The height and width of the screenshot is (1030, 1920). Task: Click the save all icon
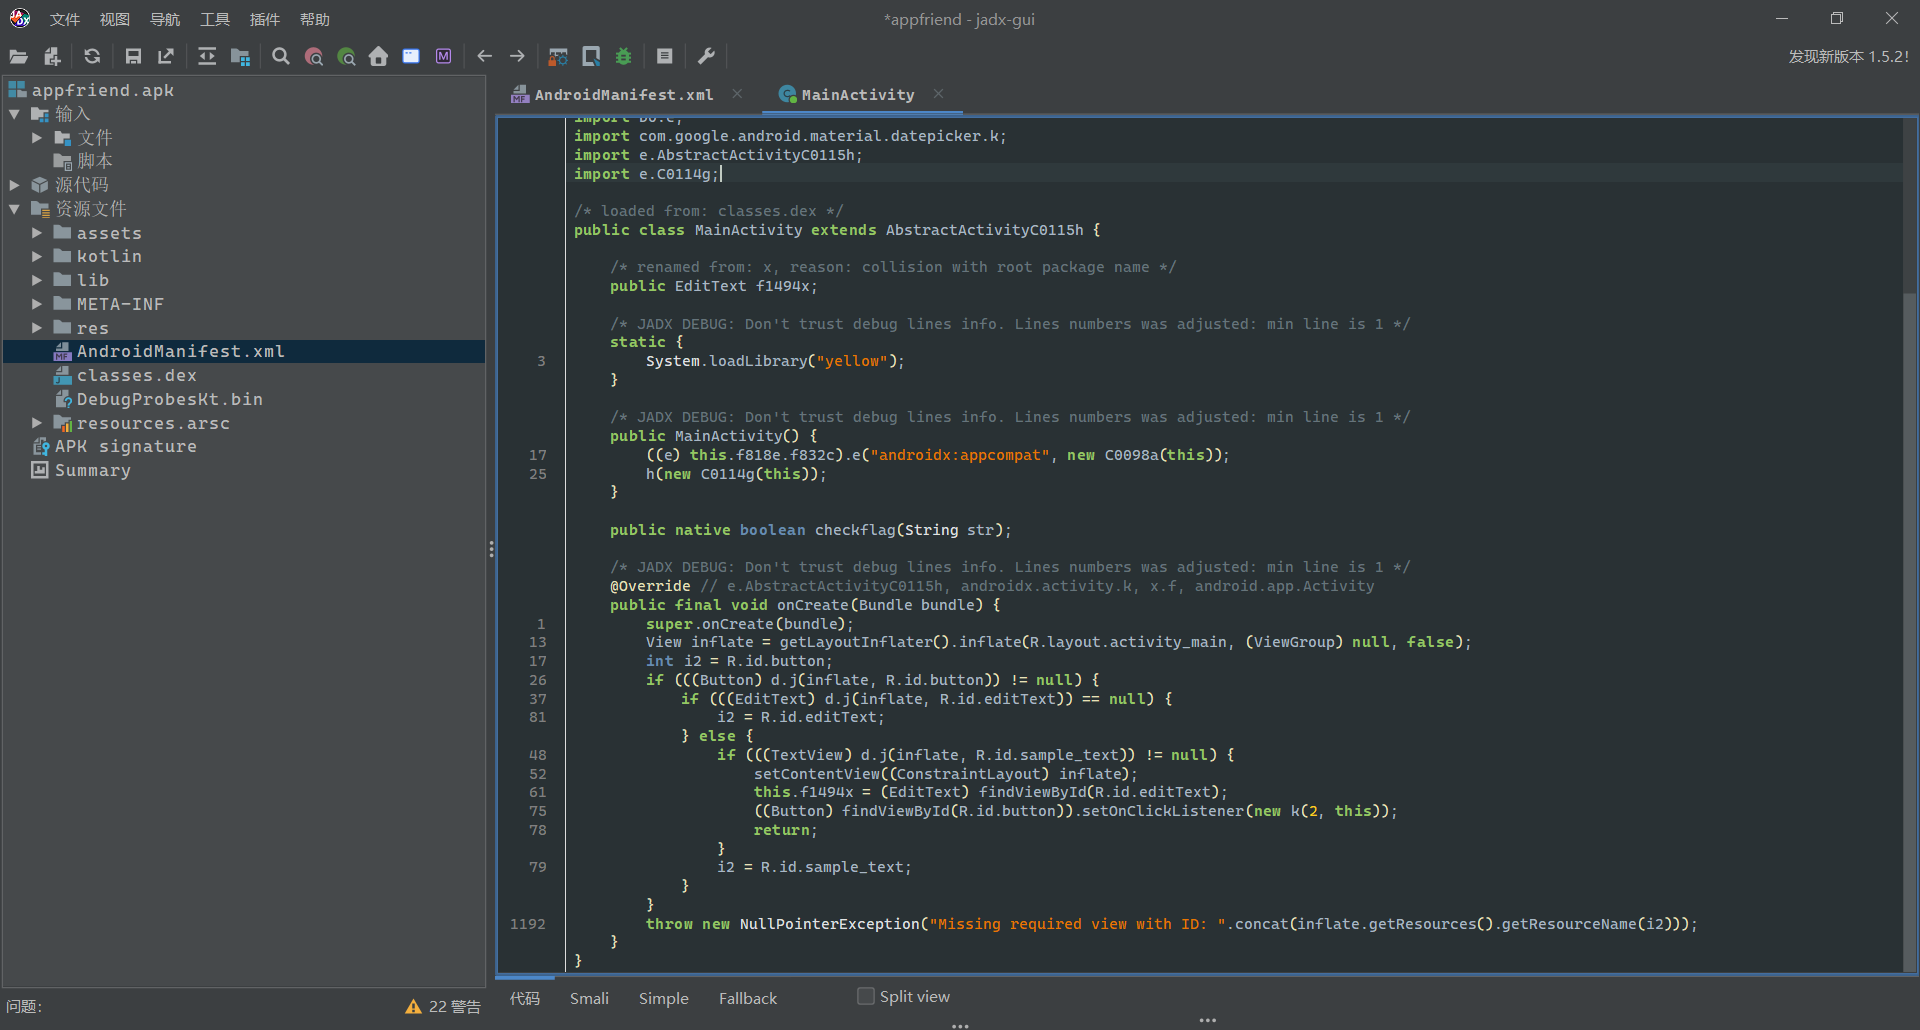(133, 57)
